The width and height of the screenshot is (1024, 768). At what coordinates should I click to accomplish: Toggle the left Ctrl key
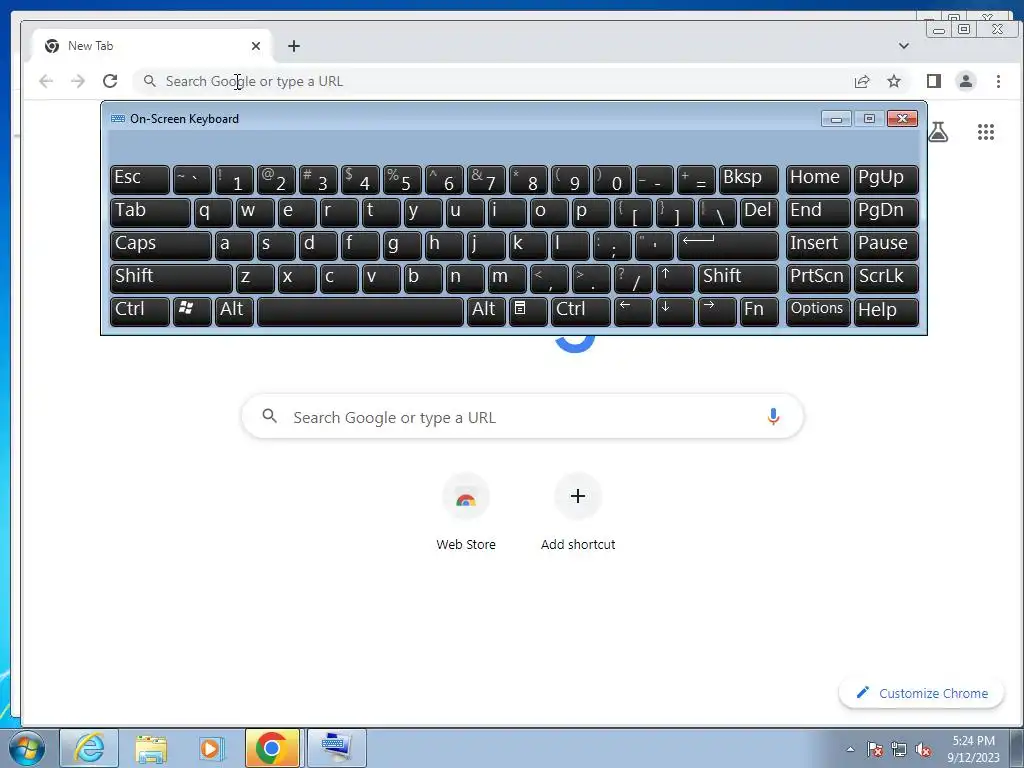(x=140, y=311)
